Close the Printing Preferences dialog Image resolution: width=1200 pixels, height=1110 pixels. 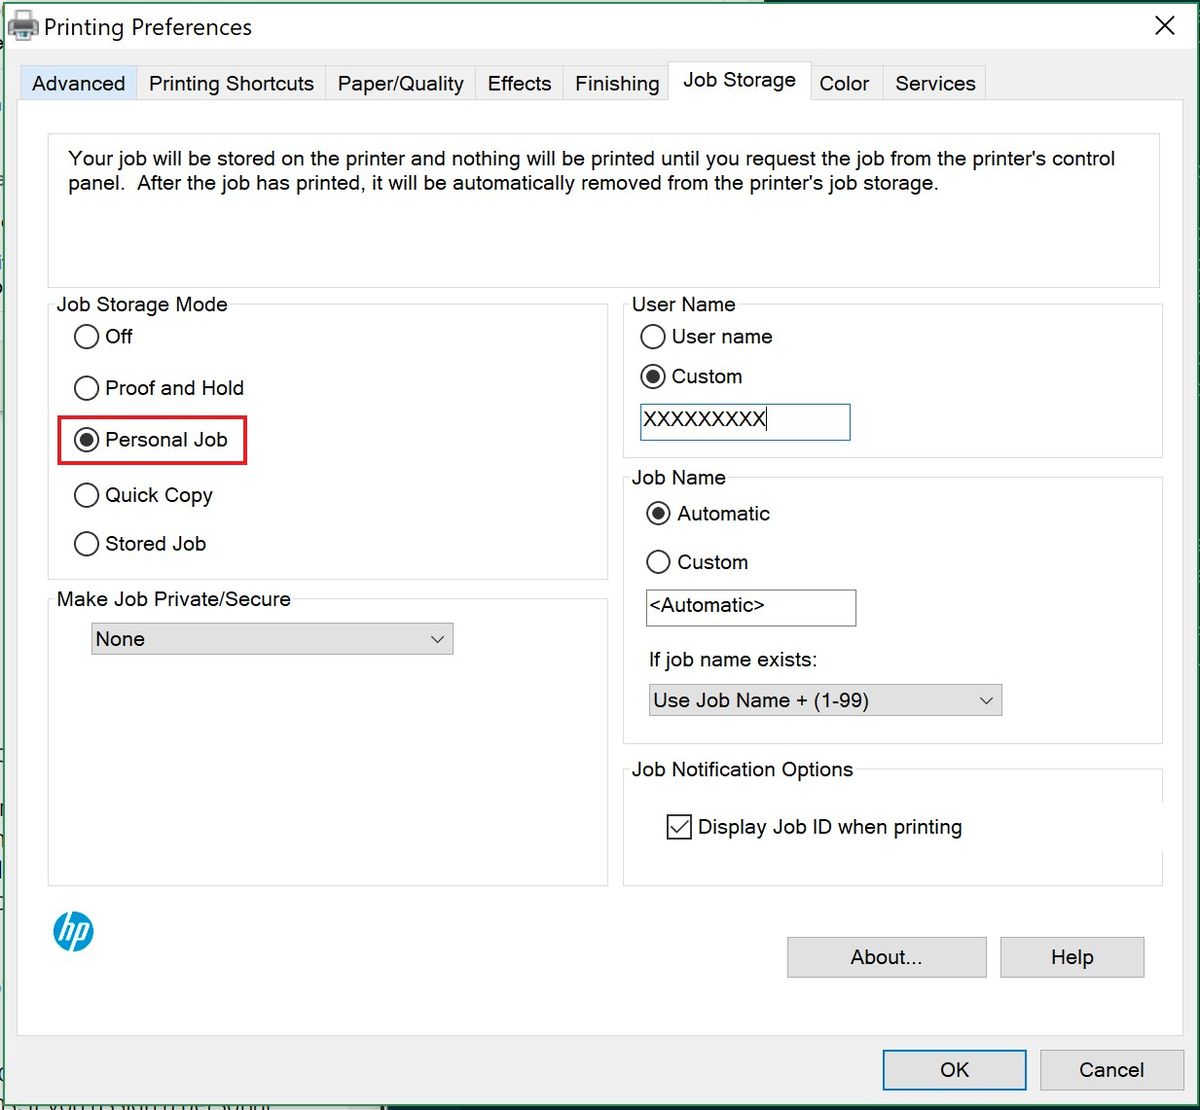click(x=1165, y=26)
